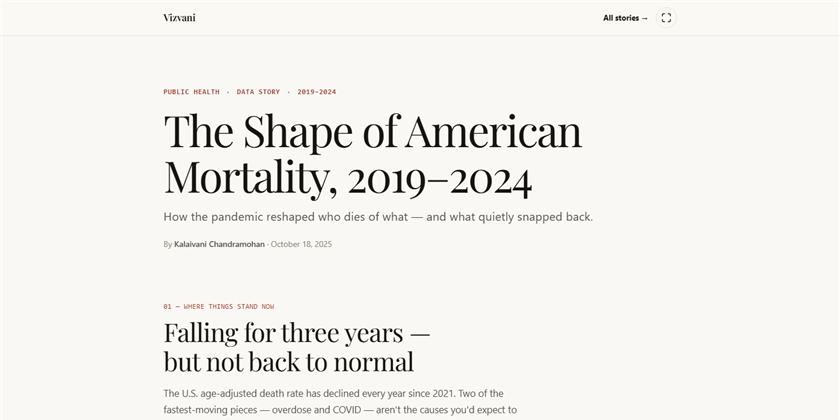Select the DATA STORY tag
This screenshot has width=840, height=420.
(258, 92)
